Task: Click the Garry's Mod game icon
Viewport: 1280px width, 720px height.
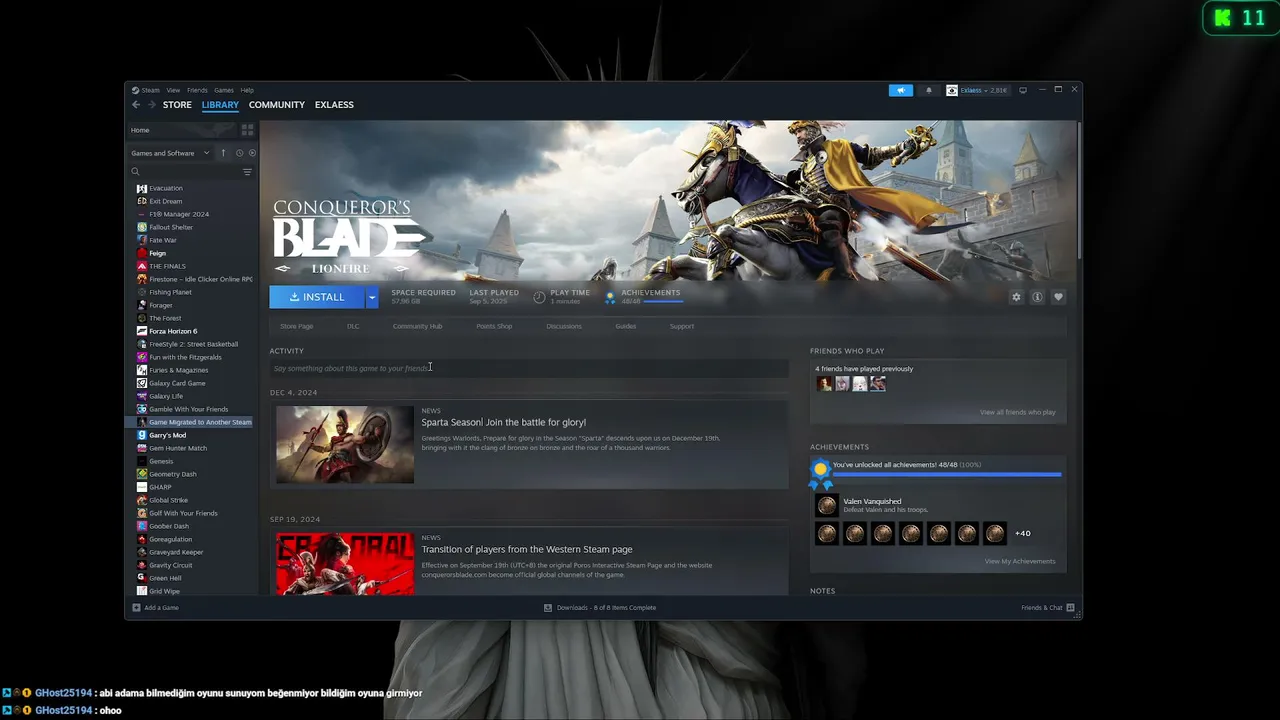Action: coord(142,435)
